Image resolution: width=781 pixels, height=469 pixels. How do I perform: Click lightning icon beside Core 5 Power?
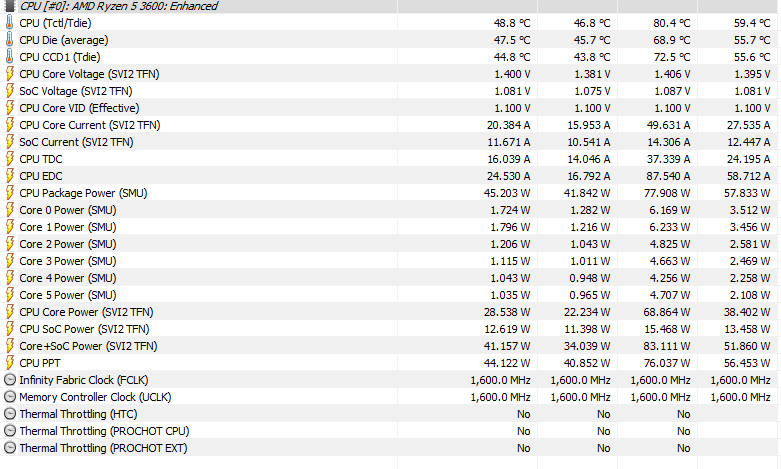click(9, 295)
